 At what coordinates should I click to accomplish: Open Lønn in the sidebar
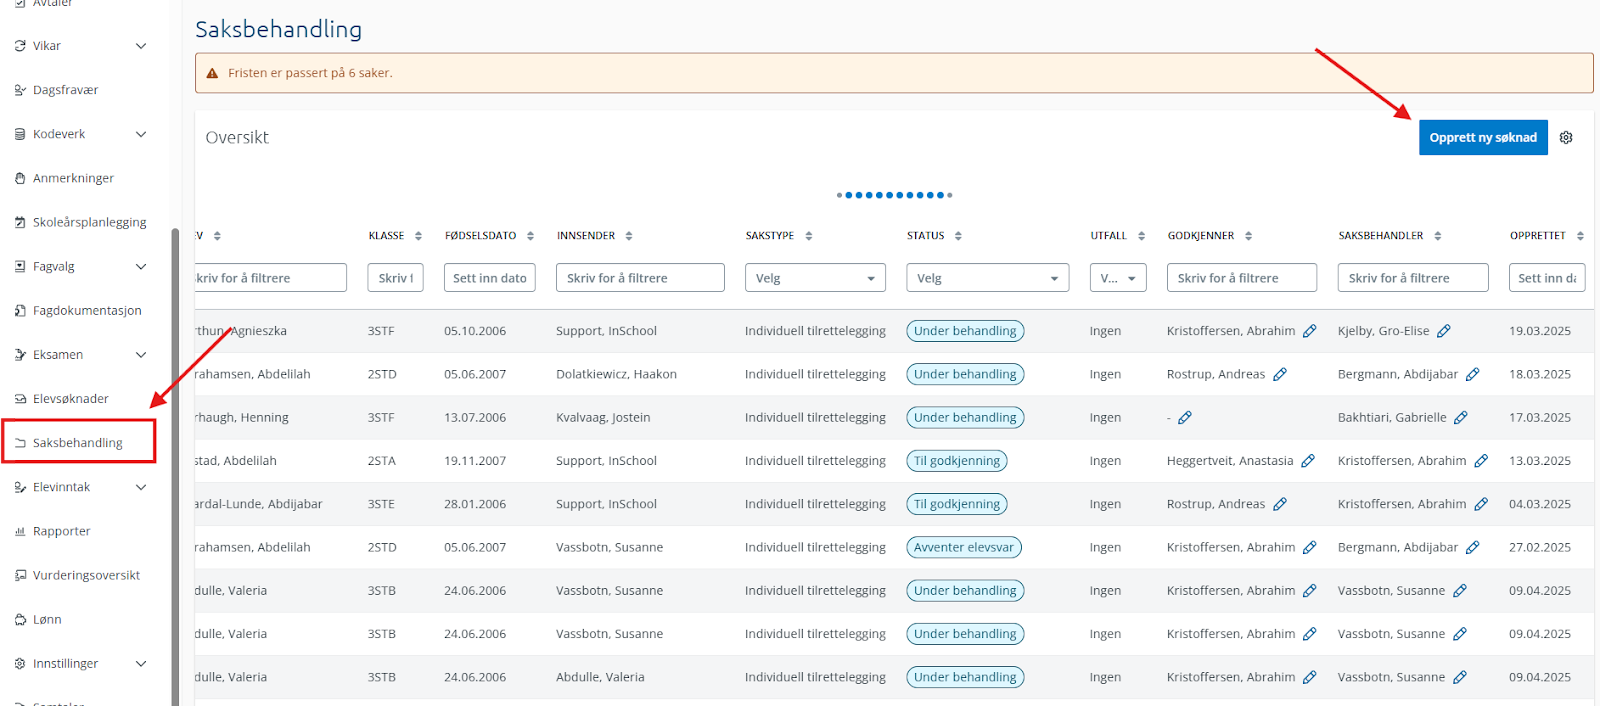(47, 620)
